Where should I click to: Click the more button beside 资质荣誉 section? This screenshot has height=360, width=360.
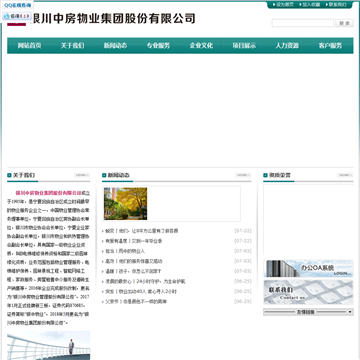pos(345,175)
